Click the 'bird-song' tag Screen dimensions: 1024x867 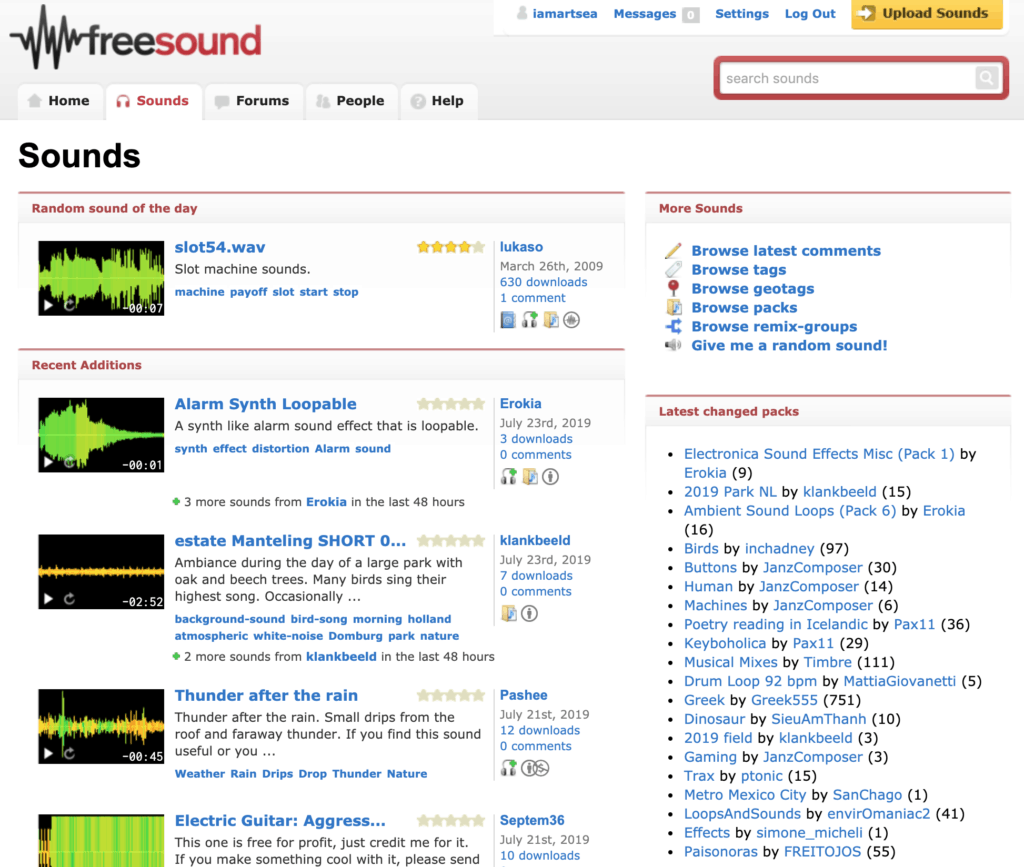319,619
